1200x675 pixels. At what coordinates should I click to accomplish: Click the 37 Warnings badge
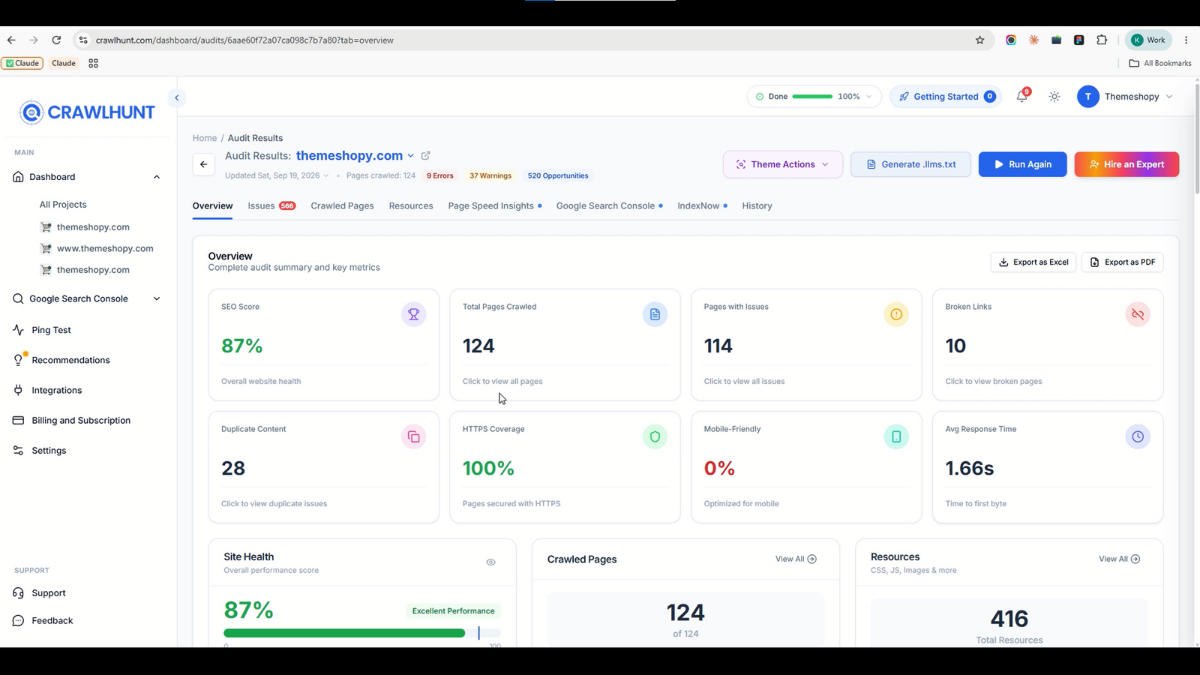pyautogui.click(x=490, y=176)
